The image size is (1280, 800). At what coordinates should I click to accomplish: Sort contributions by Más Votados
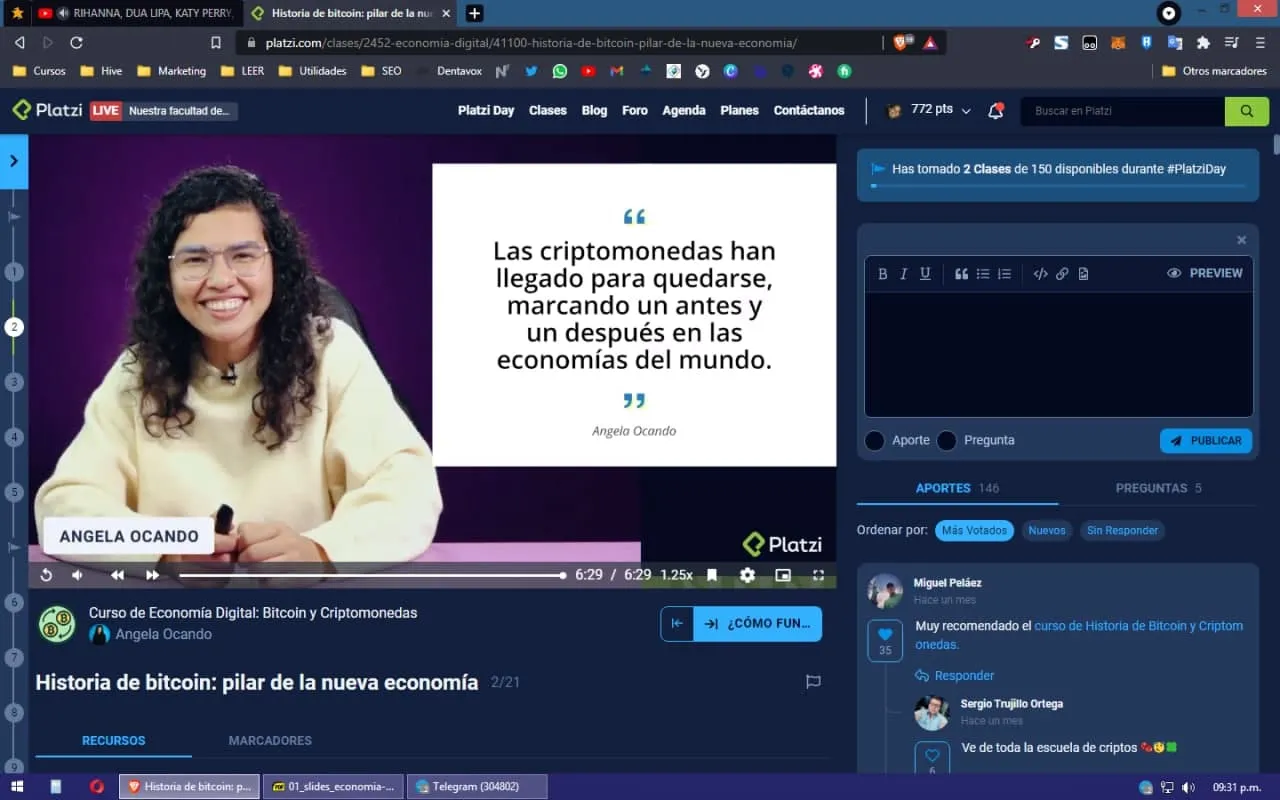pos(974,531)
